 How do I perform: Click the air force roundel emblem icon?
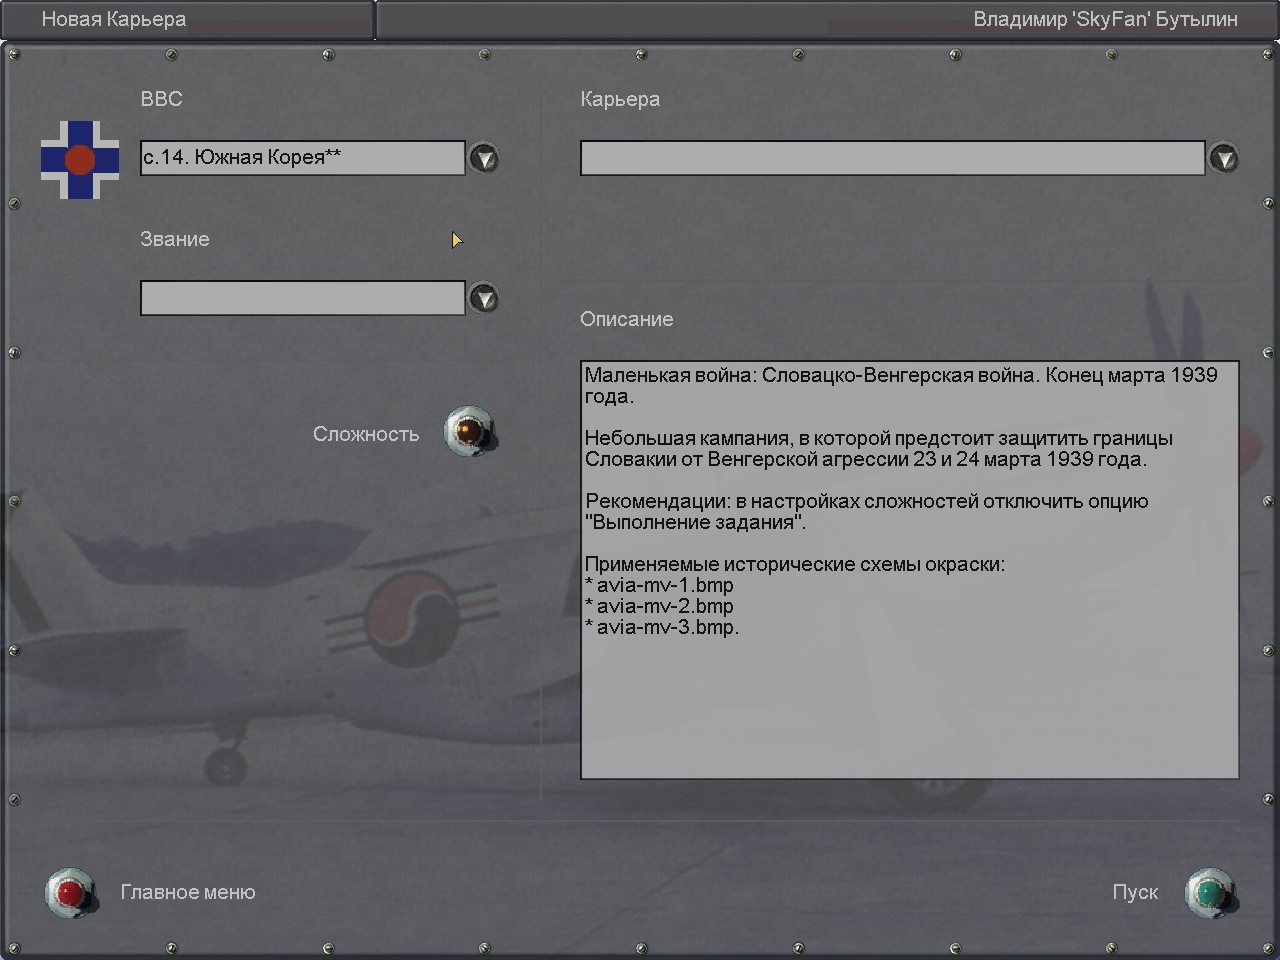pos(80,159)
